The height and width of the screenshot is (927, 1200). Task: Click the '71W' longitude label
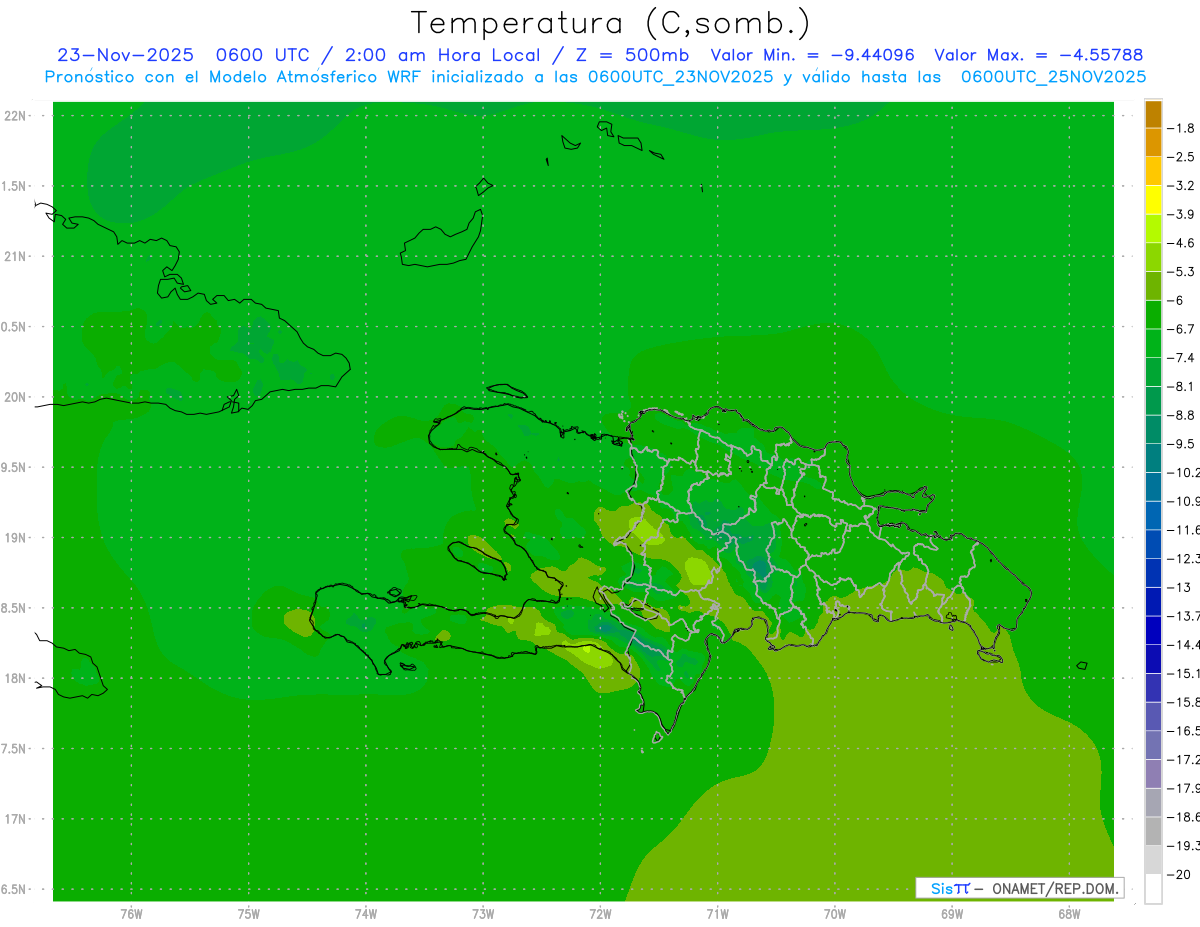(717, 913)
